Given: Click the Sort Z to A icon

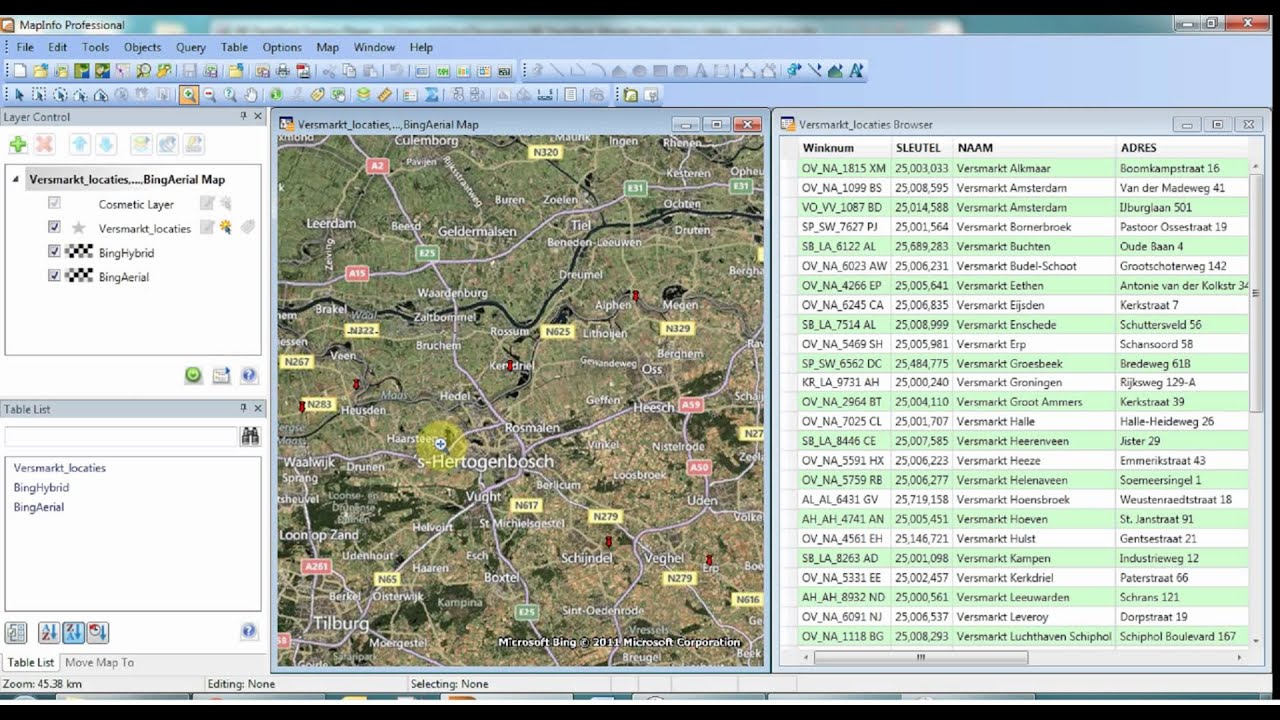Looking at the screenshot, I should point(73,632).
